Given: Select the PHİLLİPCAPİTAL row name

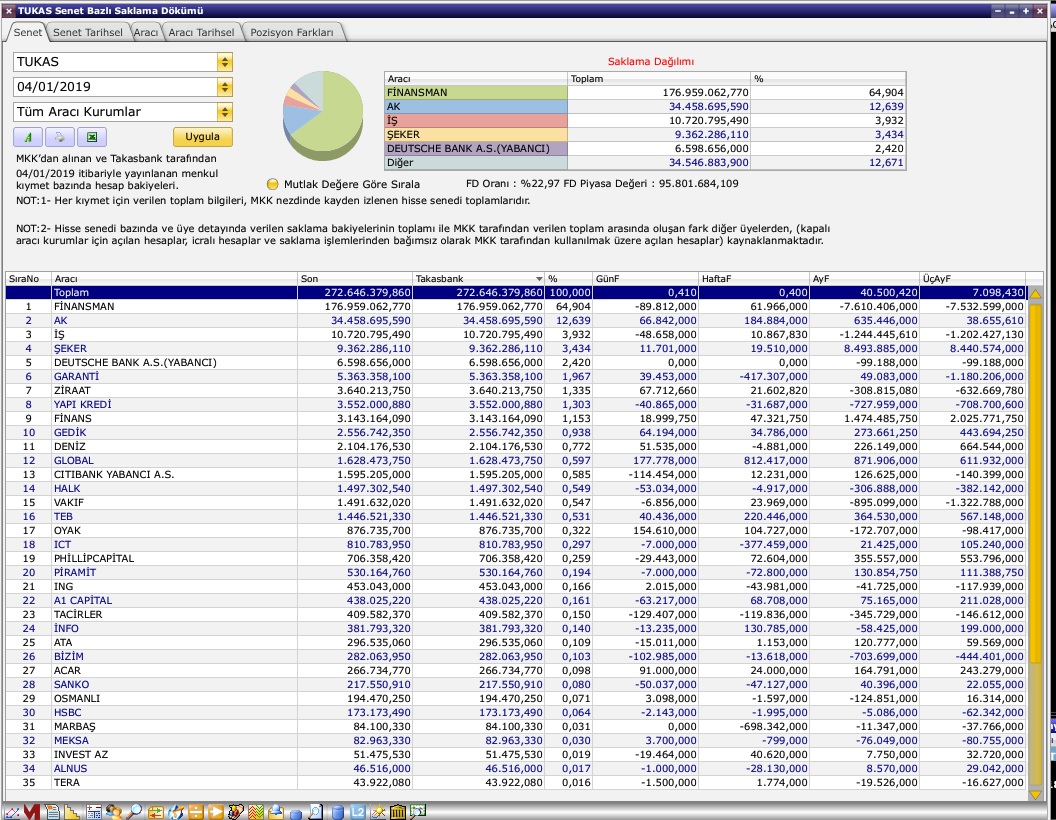Looking at the screenshot, I should (x=94, y=559).
